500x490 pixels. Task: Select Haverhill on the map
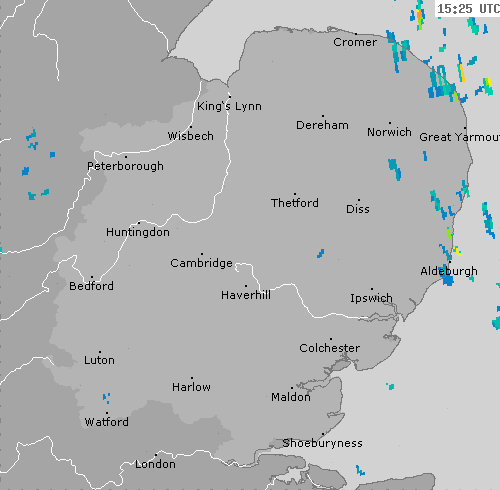[x=246, y=295]
